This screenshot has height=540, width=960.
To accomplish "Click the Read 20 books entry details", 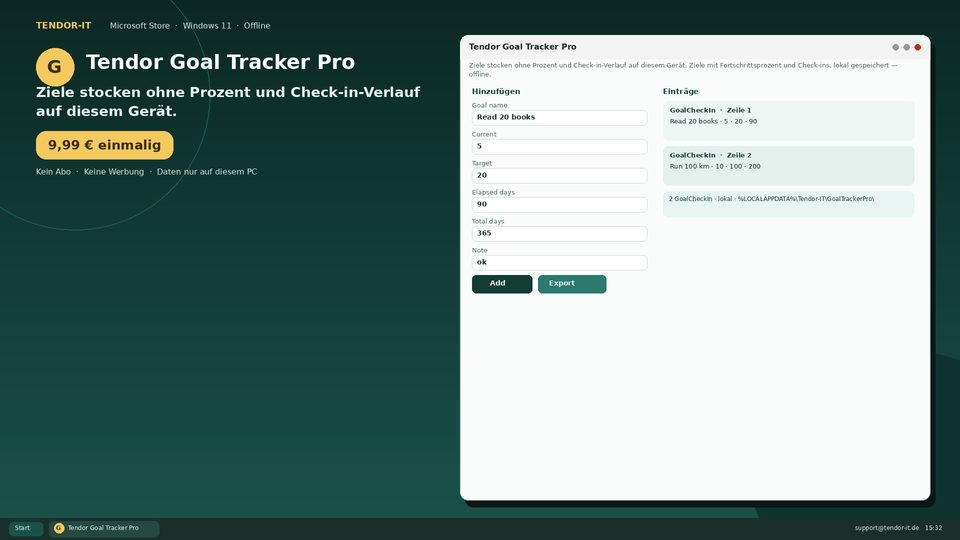I will [x=713, y=122].
